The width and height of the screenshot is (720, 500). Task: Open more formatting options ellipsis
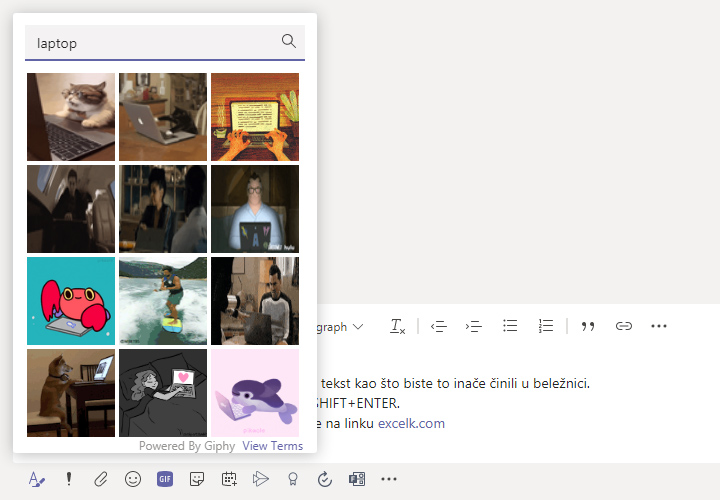pyautogui.click(x=658, y=326)
